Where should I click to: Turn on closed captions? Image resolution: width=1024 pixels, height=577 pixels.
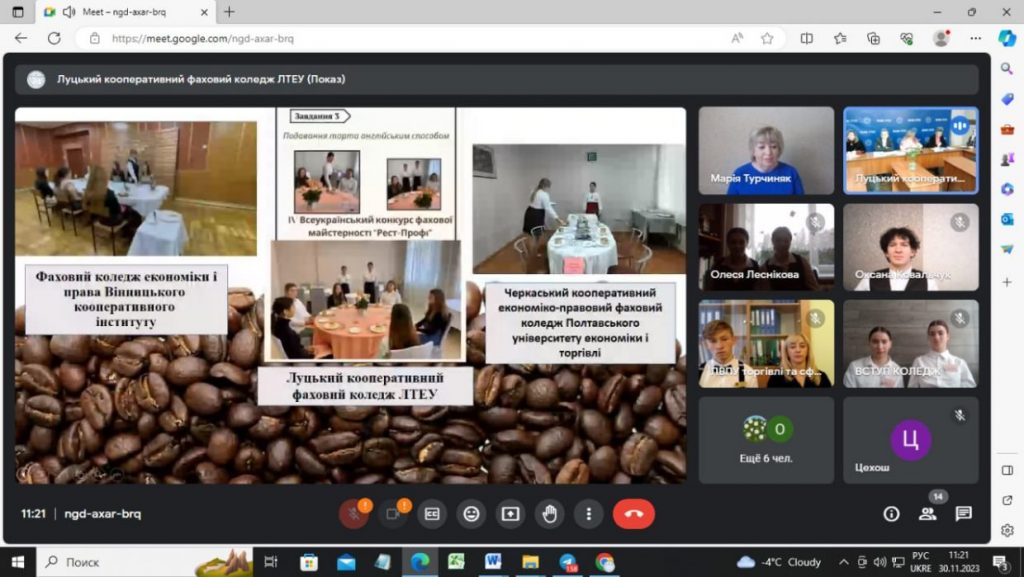[432, 514]
